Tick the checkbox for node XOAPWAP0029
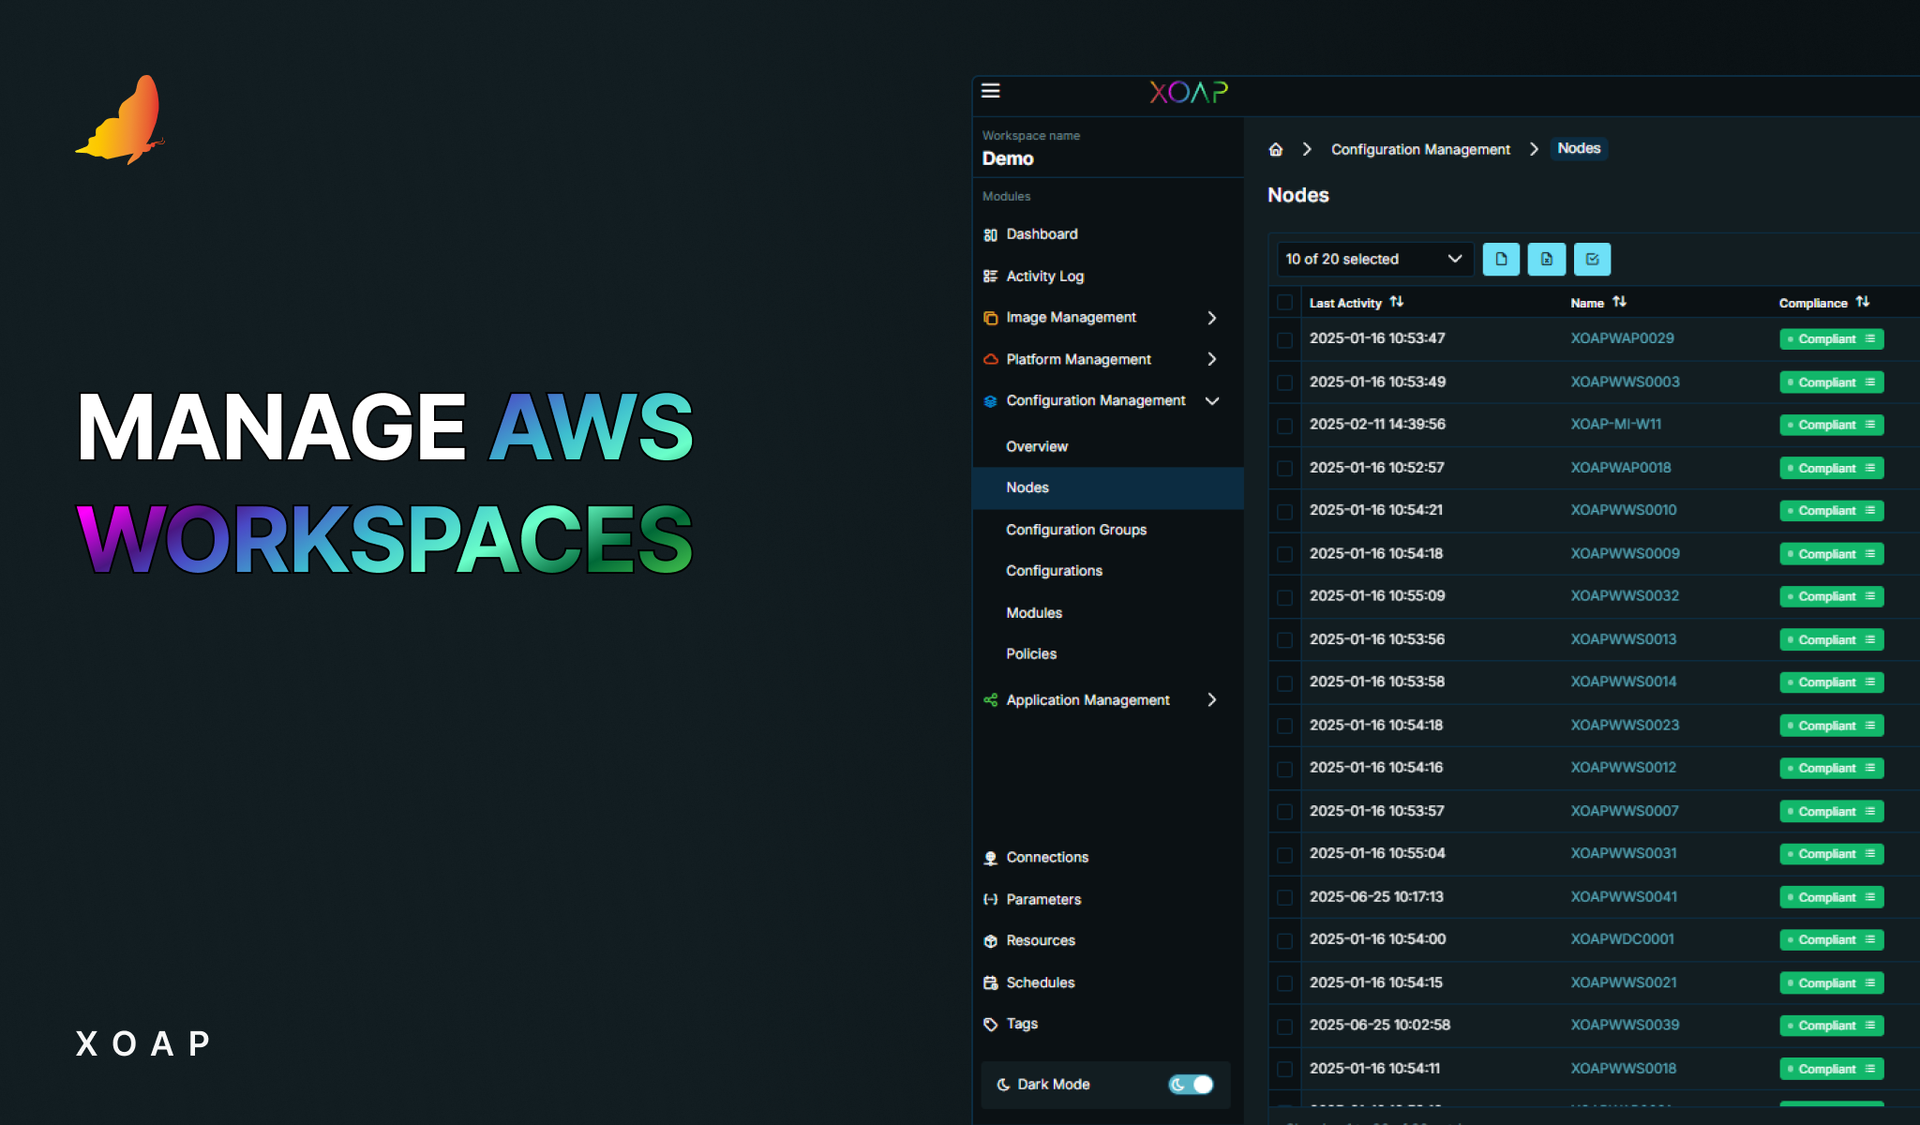The image size is (1920, 1125). pos(1284,339)
